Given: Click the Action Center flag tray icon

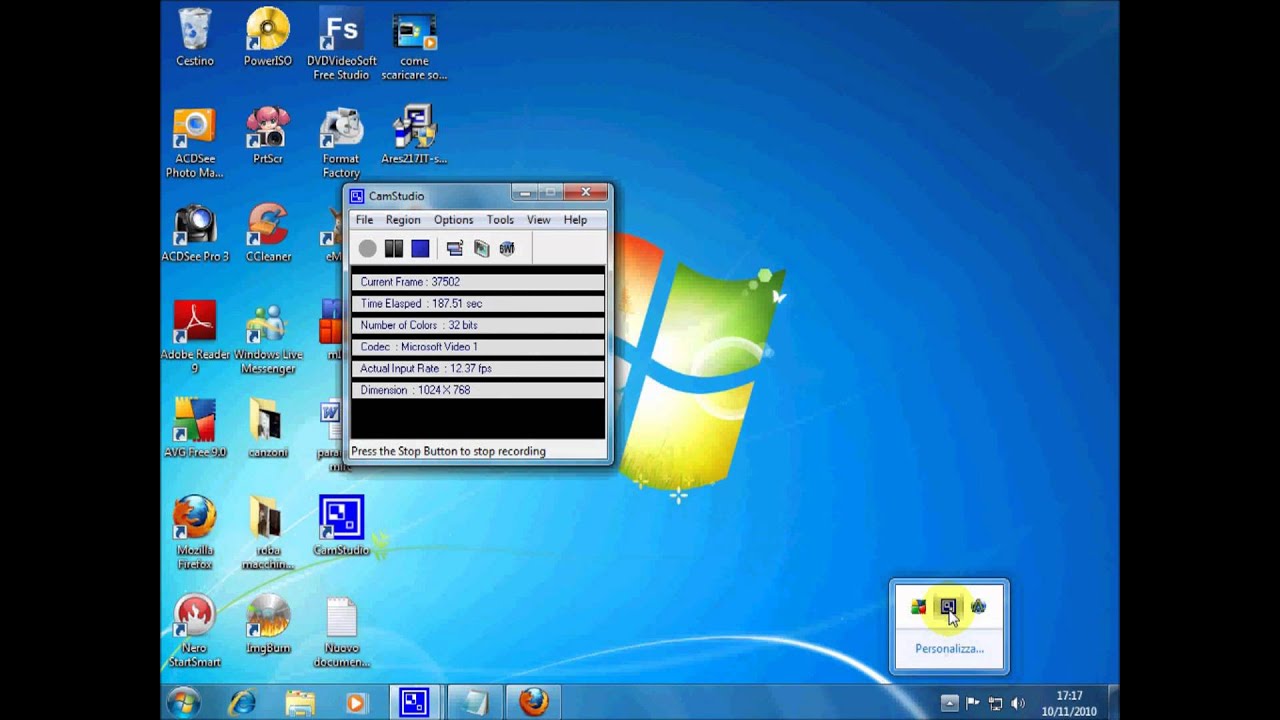Looking at the screenshot, I should [972, 703].
